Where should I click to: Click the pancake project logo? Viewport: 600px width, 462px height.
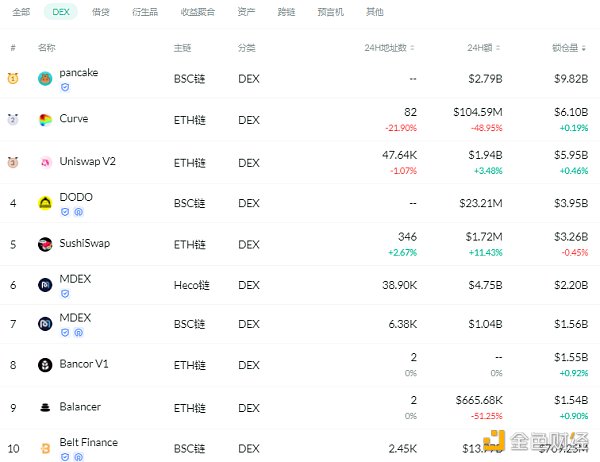point(45,79)
